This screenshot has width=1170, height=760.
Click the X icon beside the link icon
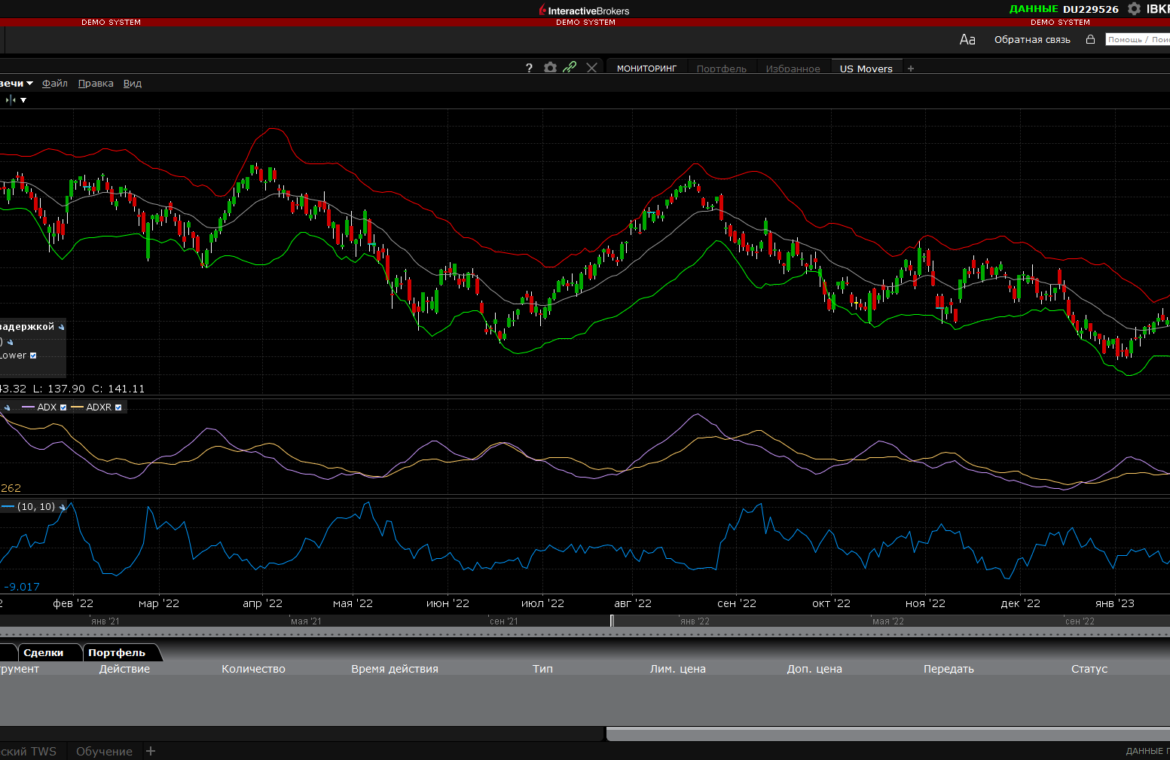592,68
